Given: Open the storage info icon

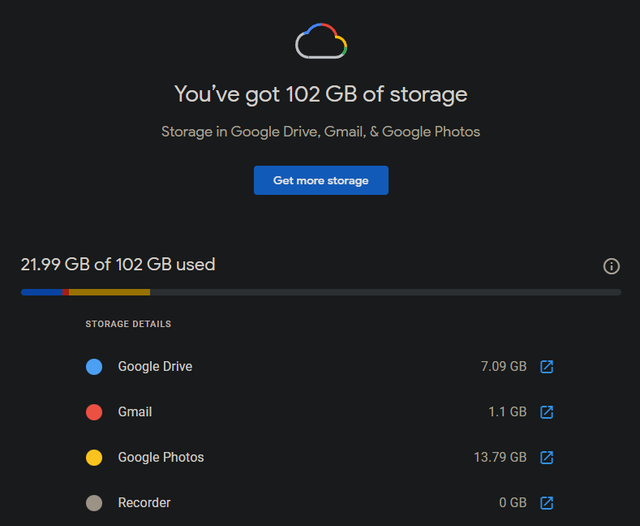Looking at the screenshot, I should pos(611,266).
